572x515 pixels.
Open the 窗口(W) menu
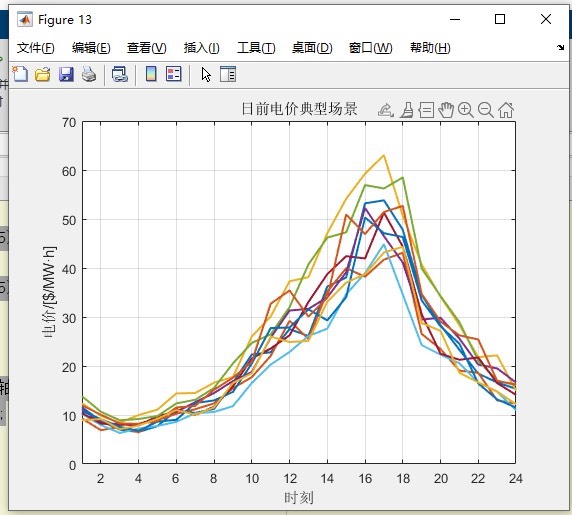click(x=371, y=48)
